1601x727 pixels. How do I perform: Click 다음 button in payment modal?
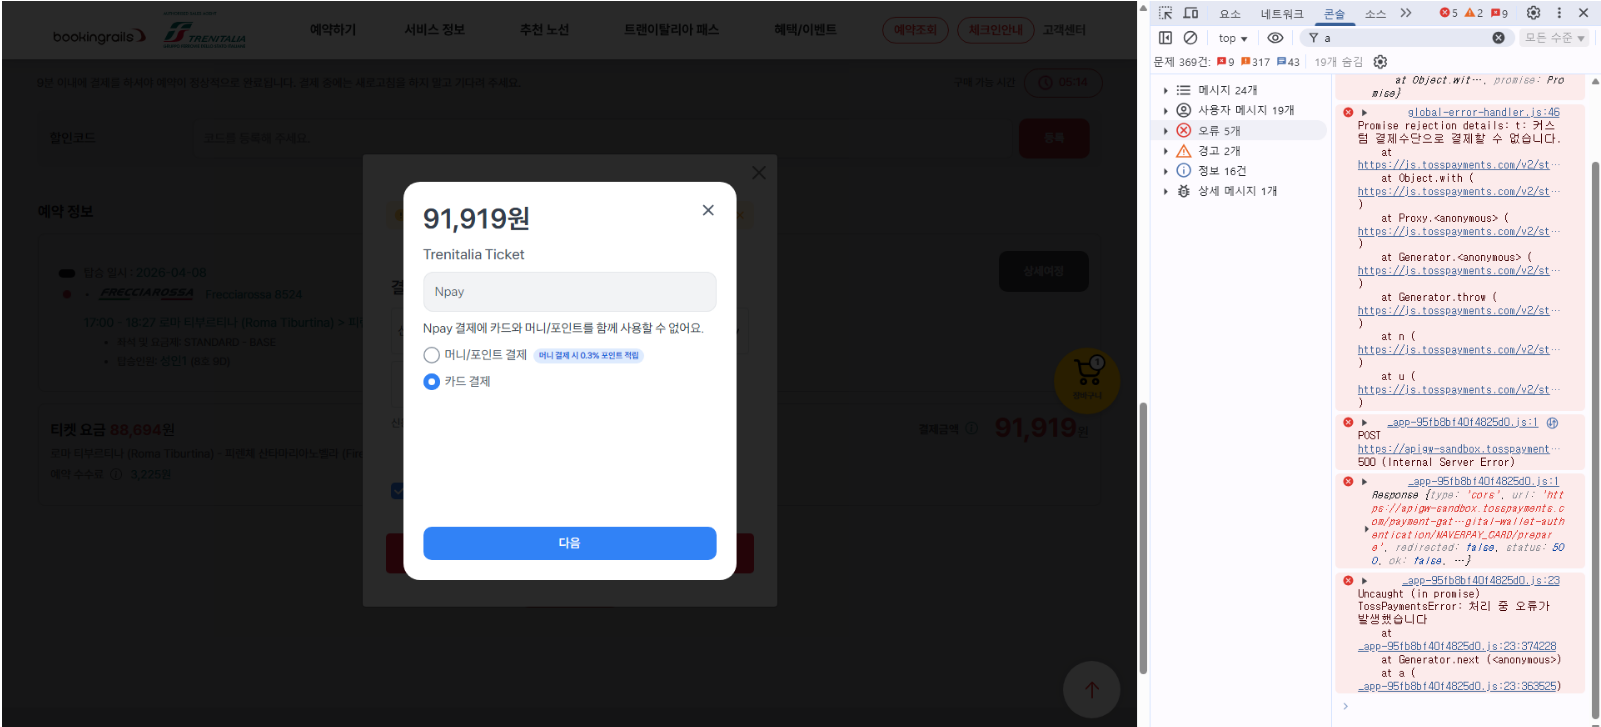click(570, 543)
